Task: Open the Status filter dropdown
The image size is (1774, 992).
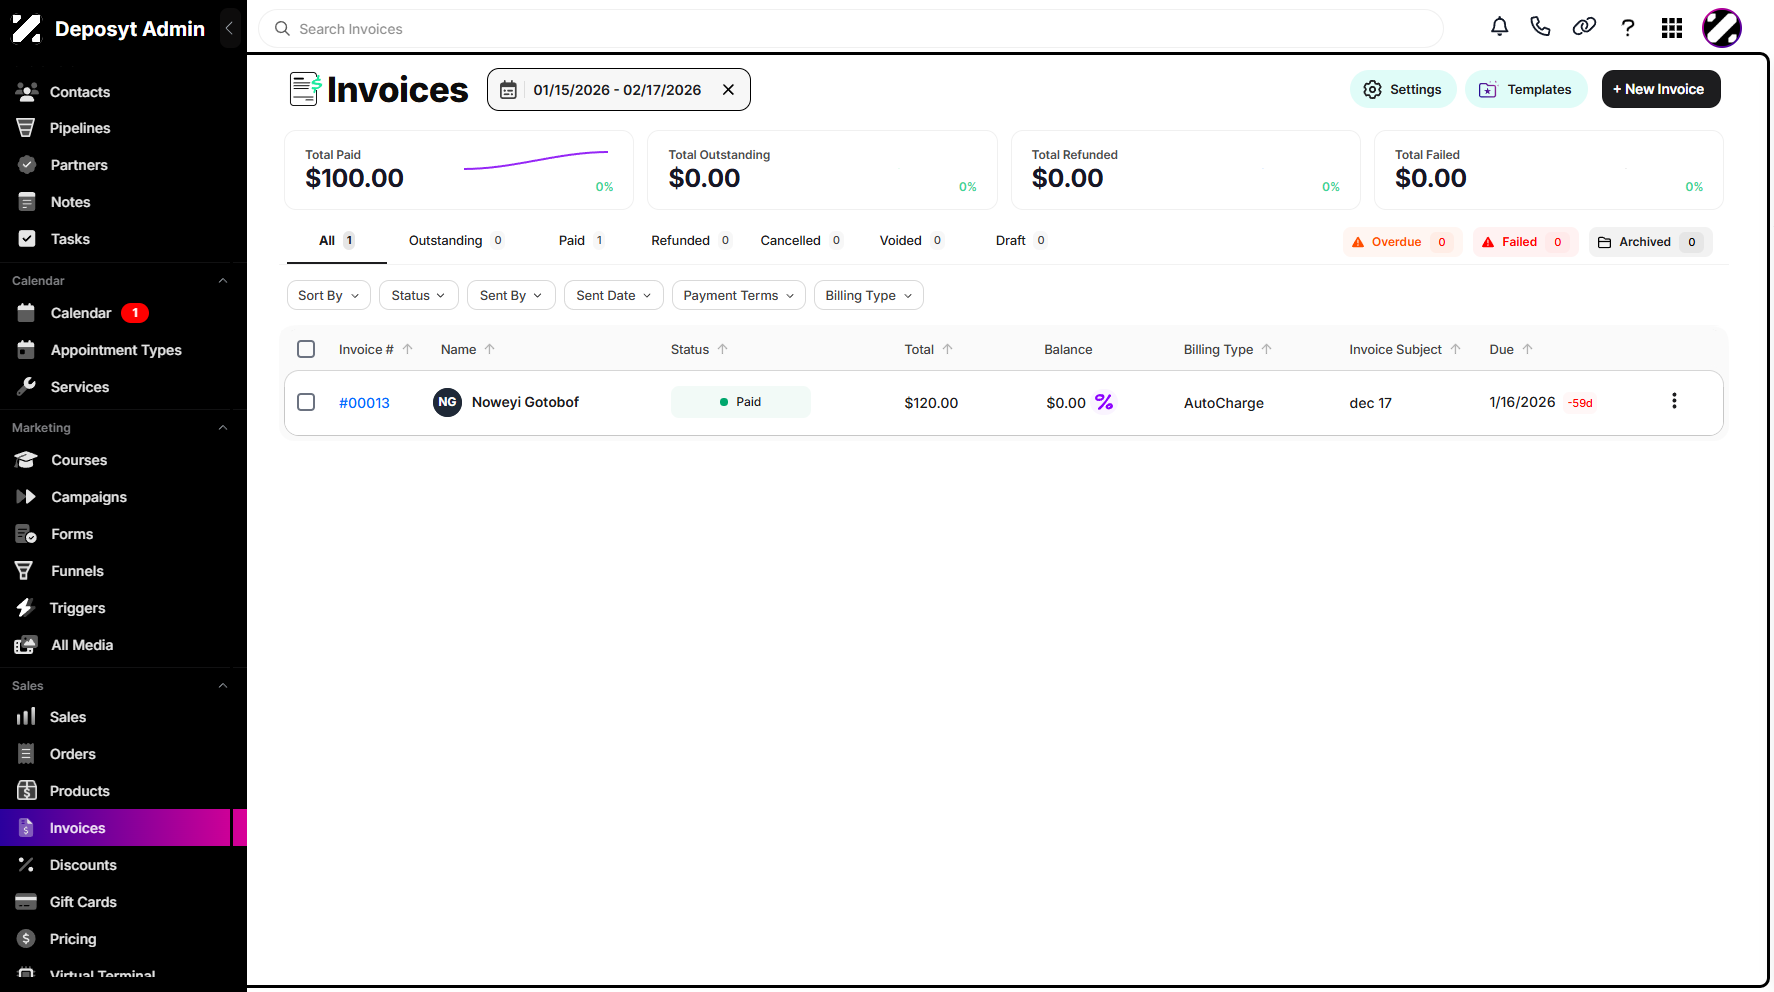Action: coord(419,295)
